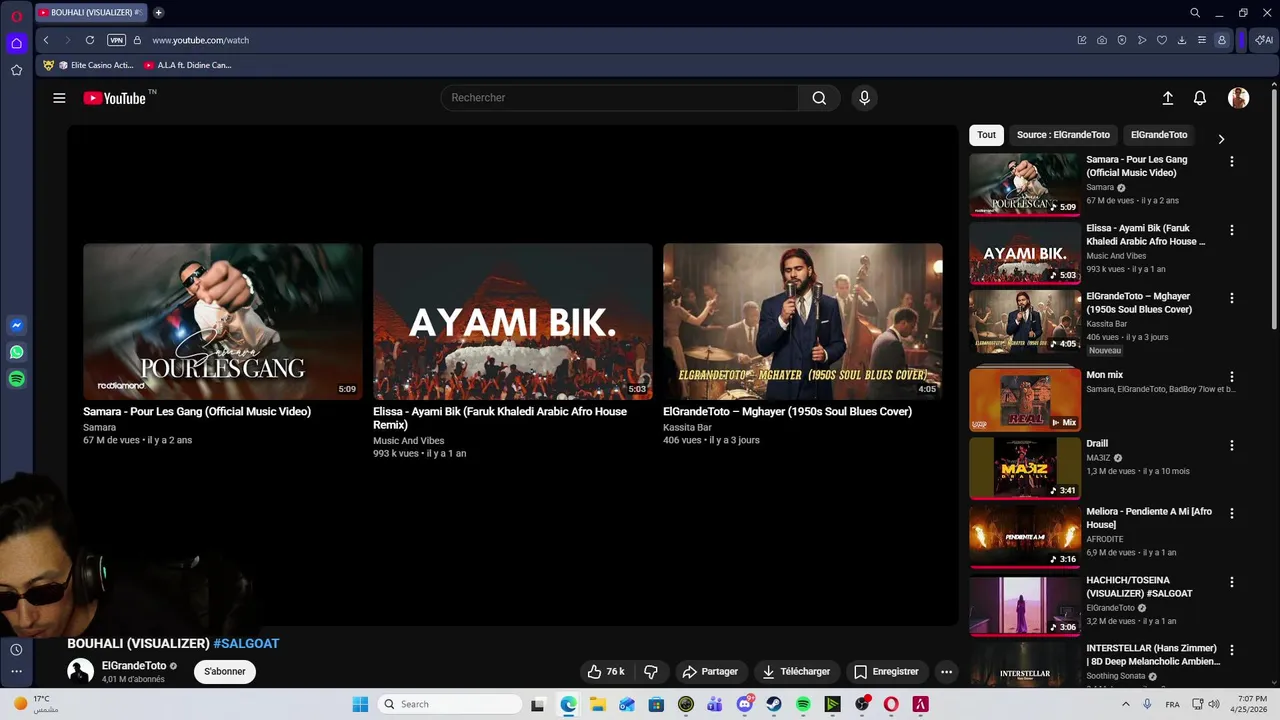
Task: Open Opera search tabs magnifier icon
Action: 1195,13
